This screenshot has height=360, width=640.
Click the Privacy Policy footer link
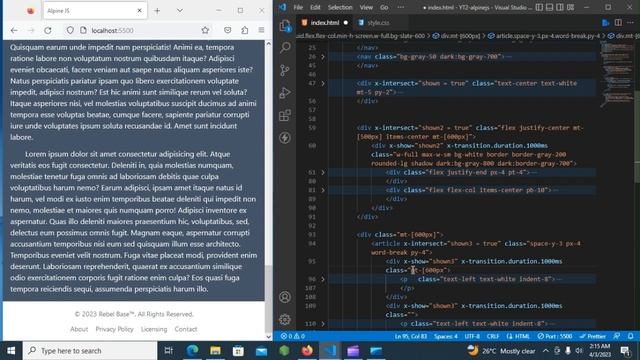[x=114, y=329]
